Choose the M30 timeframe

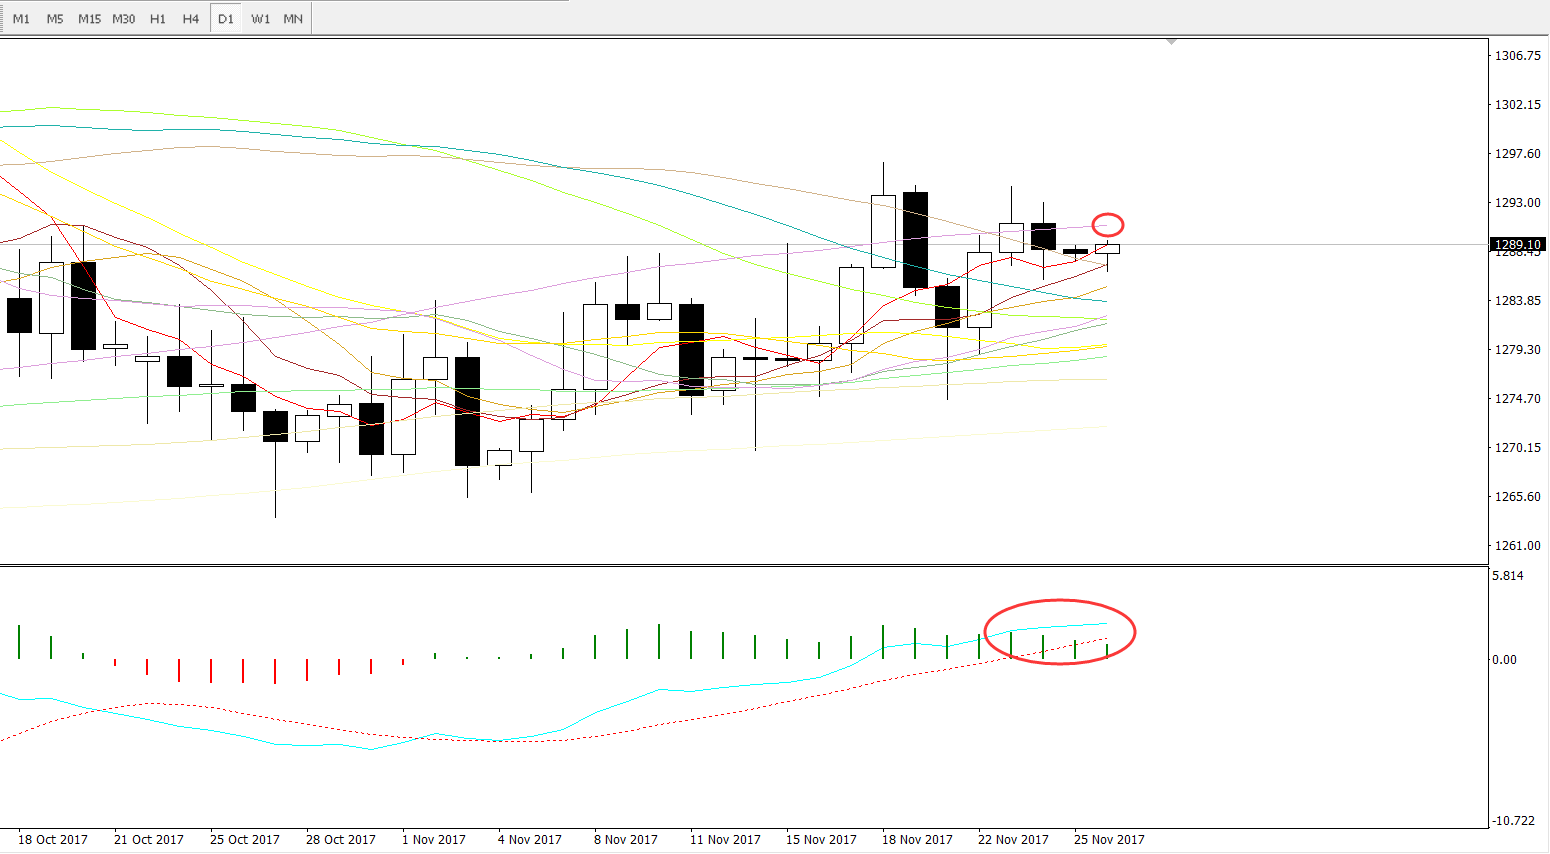pyautogui.click(x=123, y=19)
